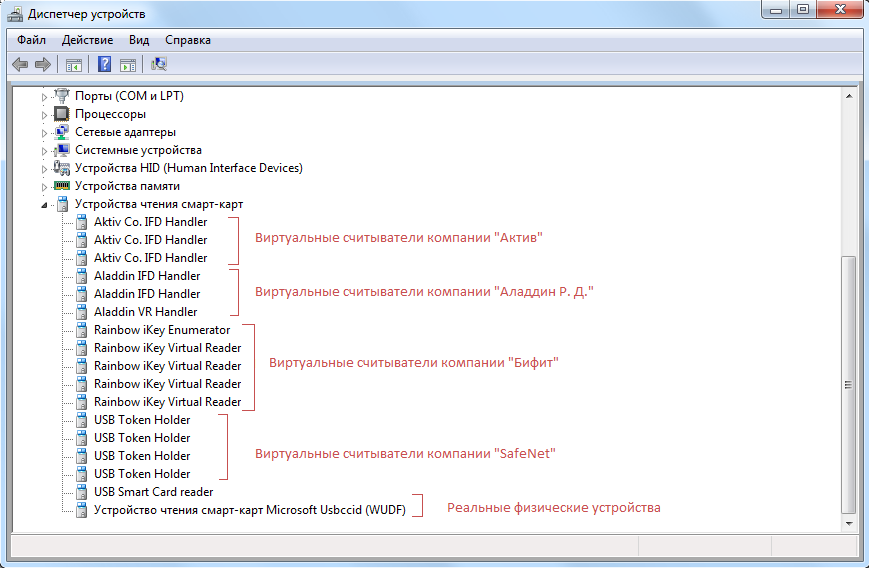Expand the Порты (COM и LPT) node

(x=44, y=97)
